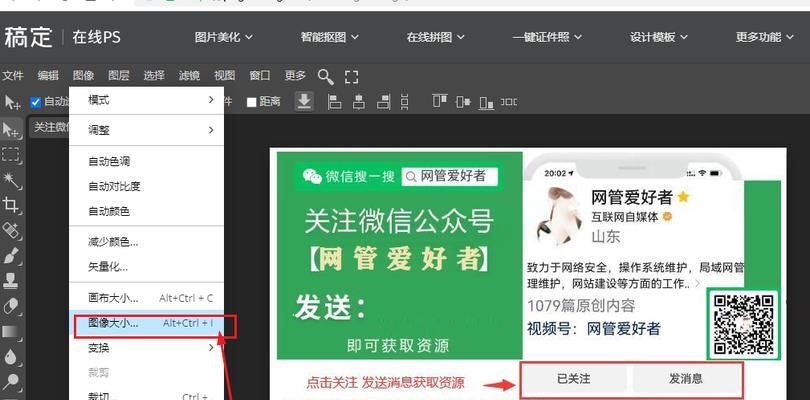Expand the 设计模板 dropdown
This screenshot has width=810, height=400.
659,37
